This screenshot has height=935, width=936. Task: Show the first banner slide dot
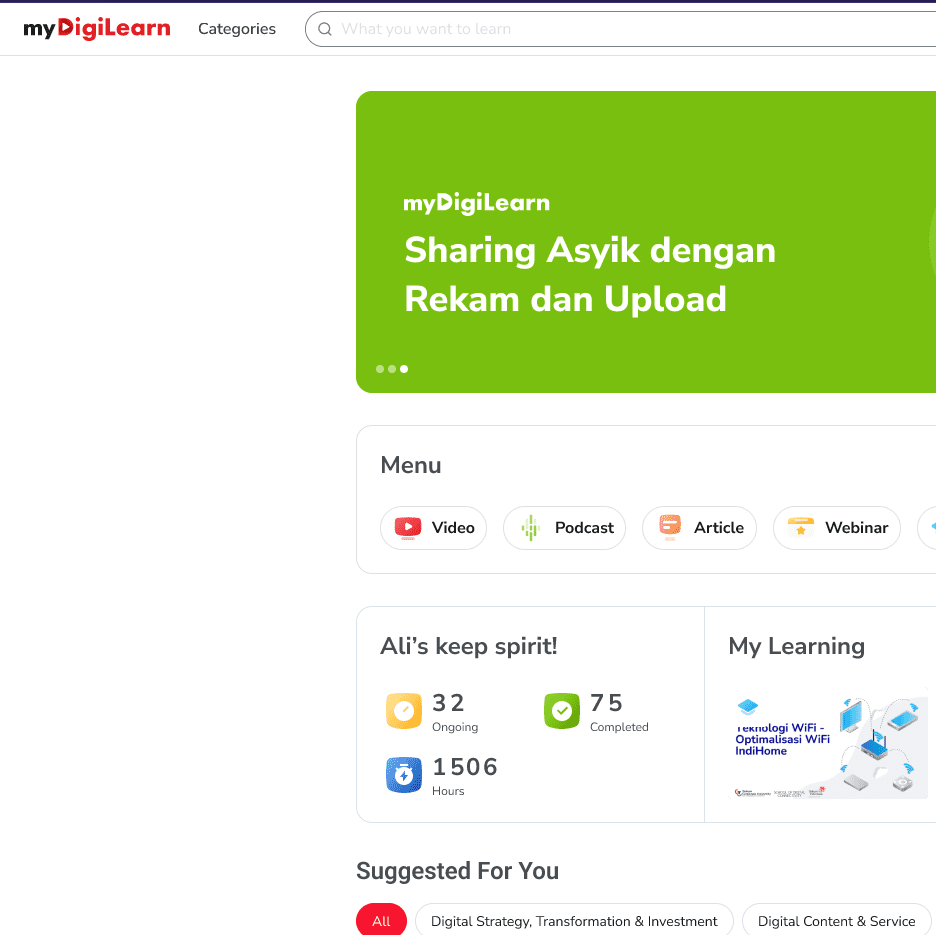coord(380,369)
